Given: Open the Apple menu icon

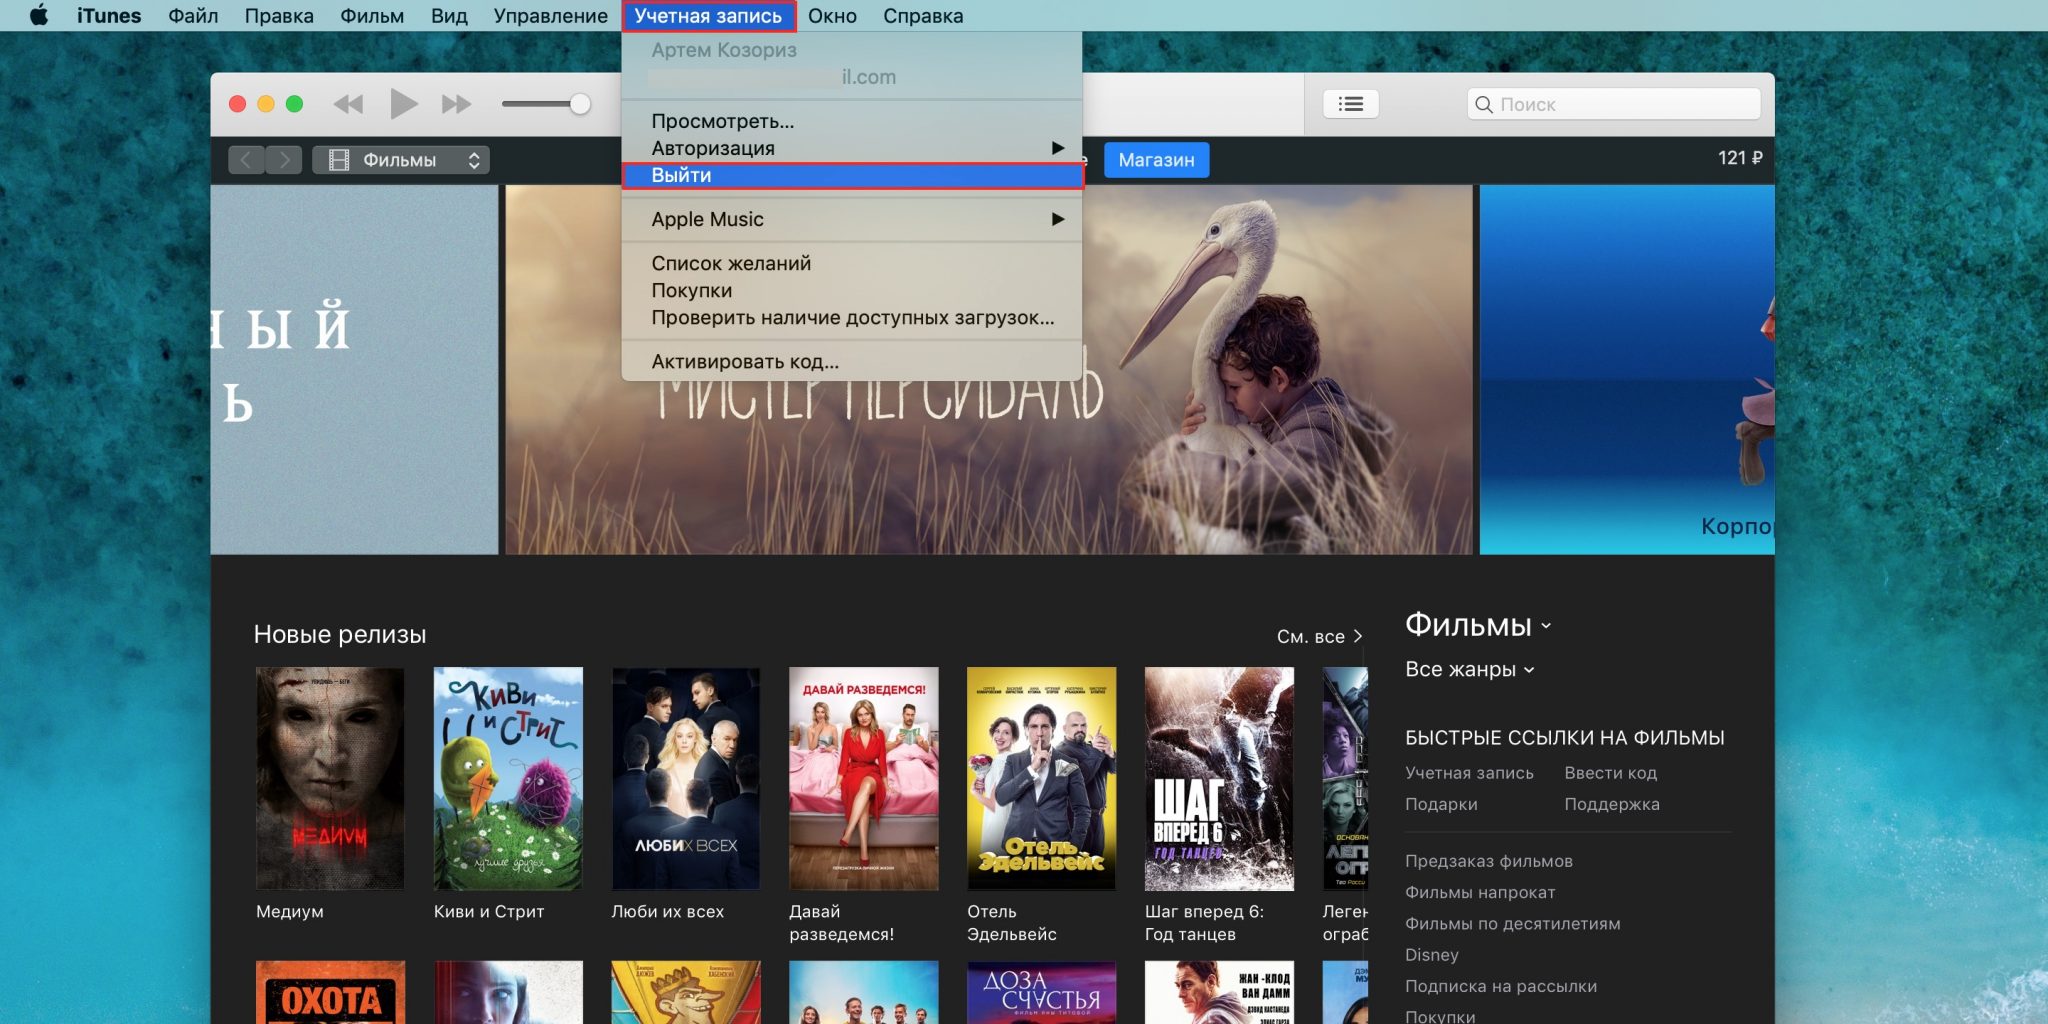Looking at the screenshot, I should 39,16.
